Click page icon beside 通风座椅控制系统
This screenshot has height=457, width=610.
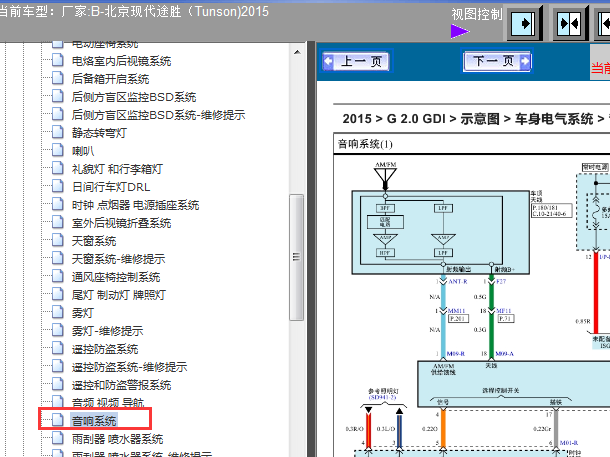58,276
